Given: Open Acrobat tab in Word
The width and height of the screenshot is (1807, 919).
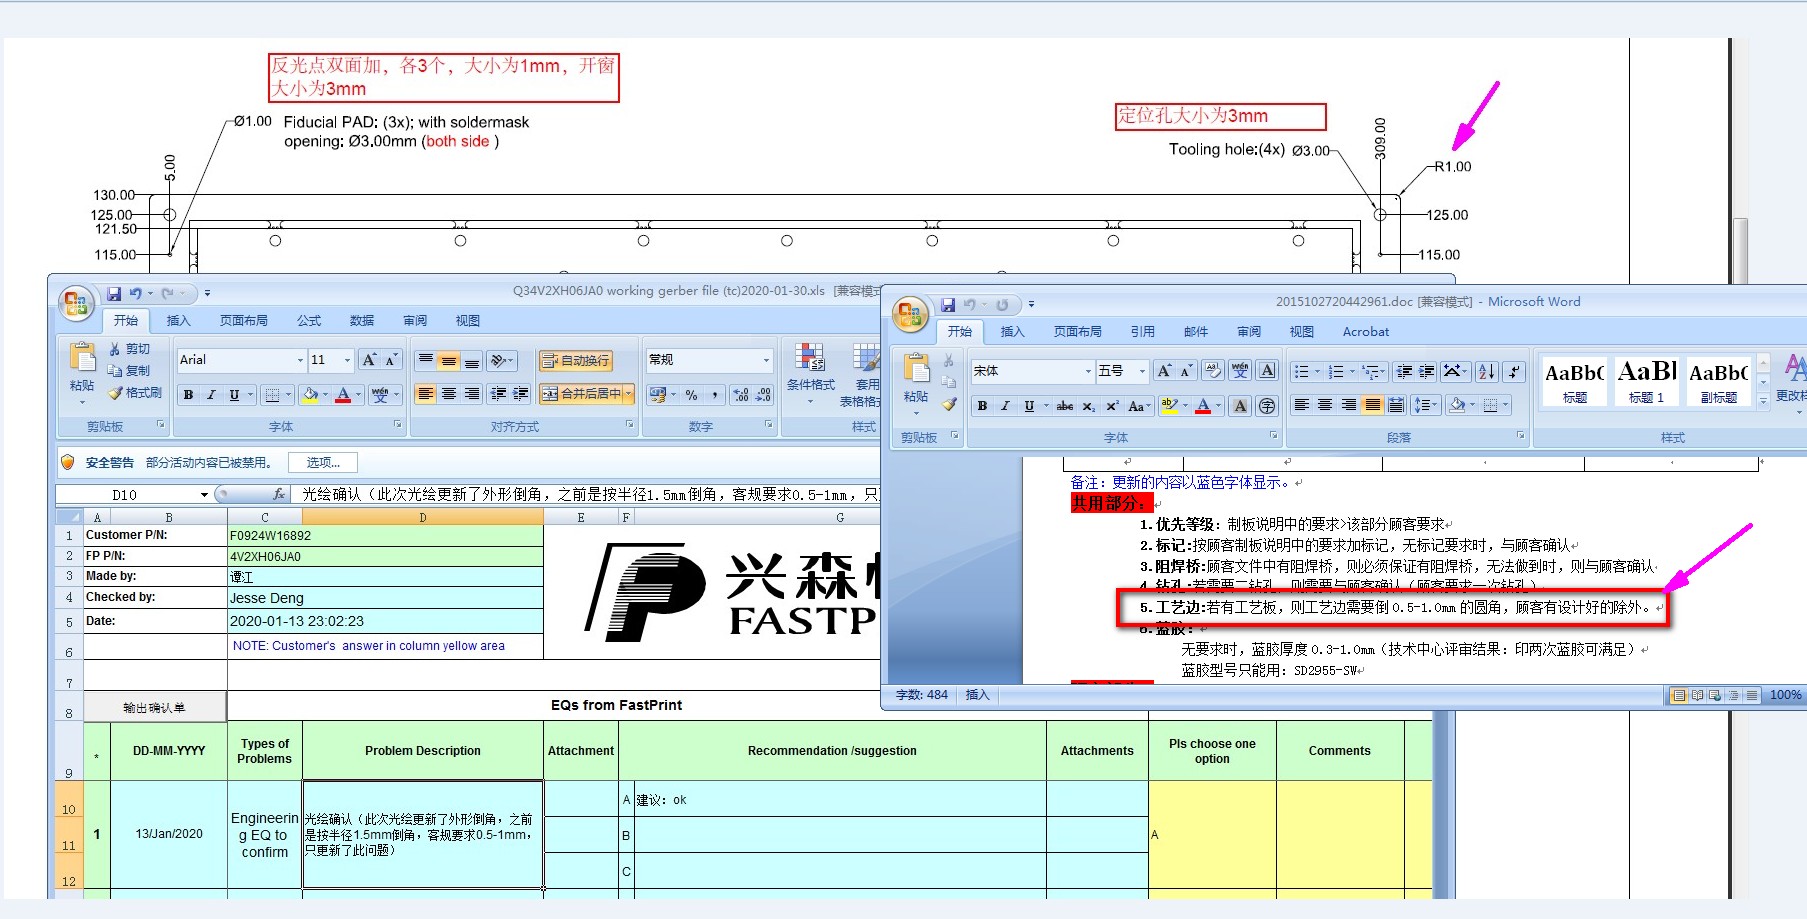Looking at the screenshot, I should (x=1366, y=332).
